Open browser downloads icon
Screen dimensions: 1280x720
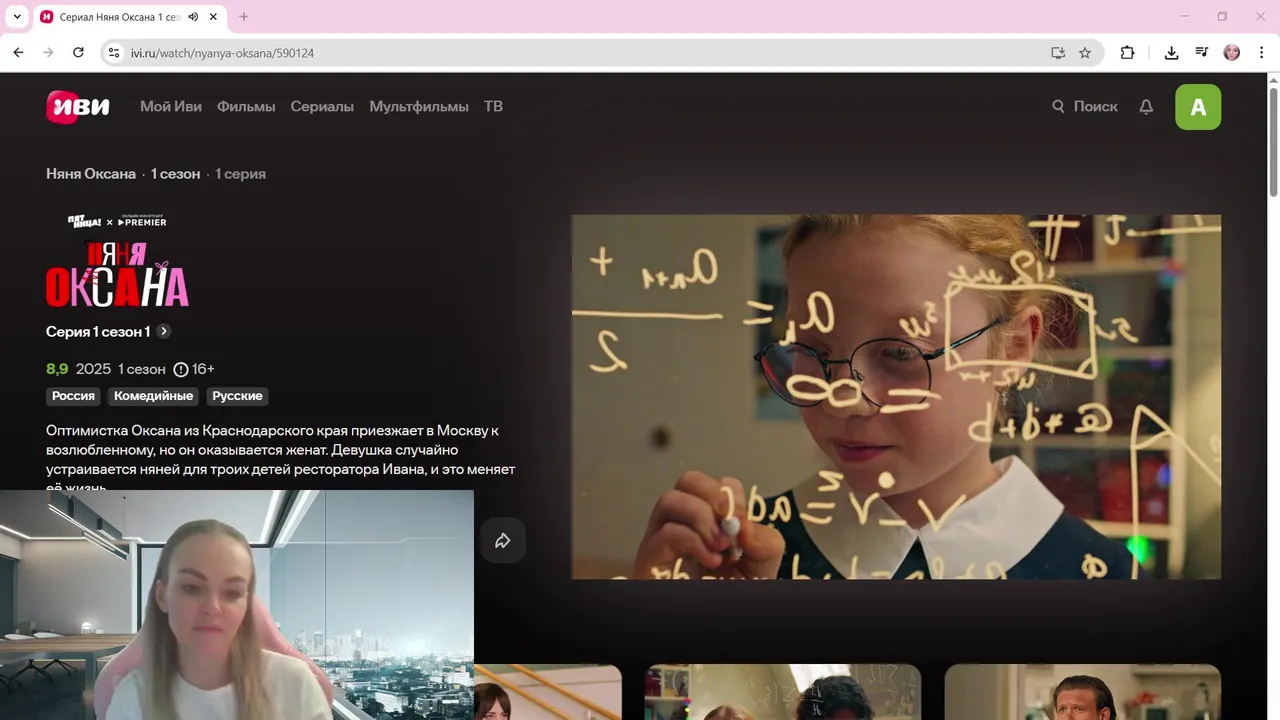(1171, 53)
